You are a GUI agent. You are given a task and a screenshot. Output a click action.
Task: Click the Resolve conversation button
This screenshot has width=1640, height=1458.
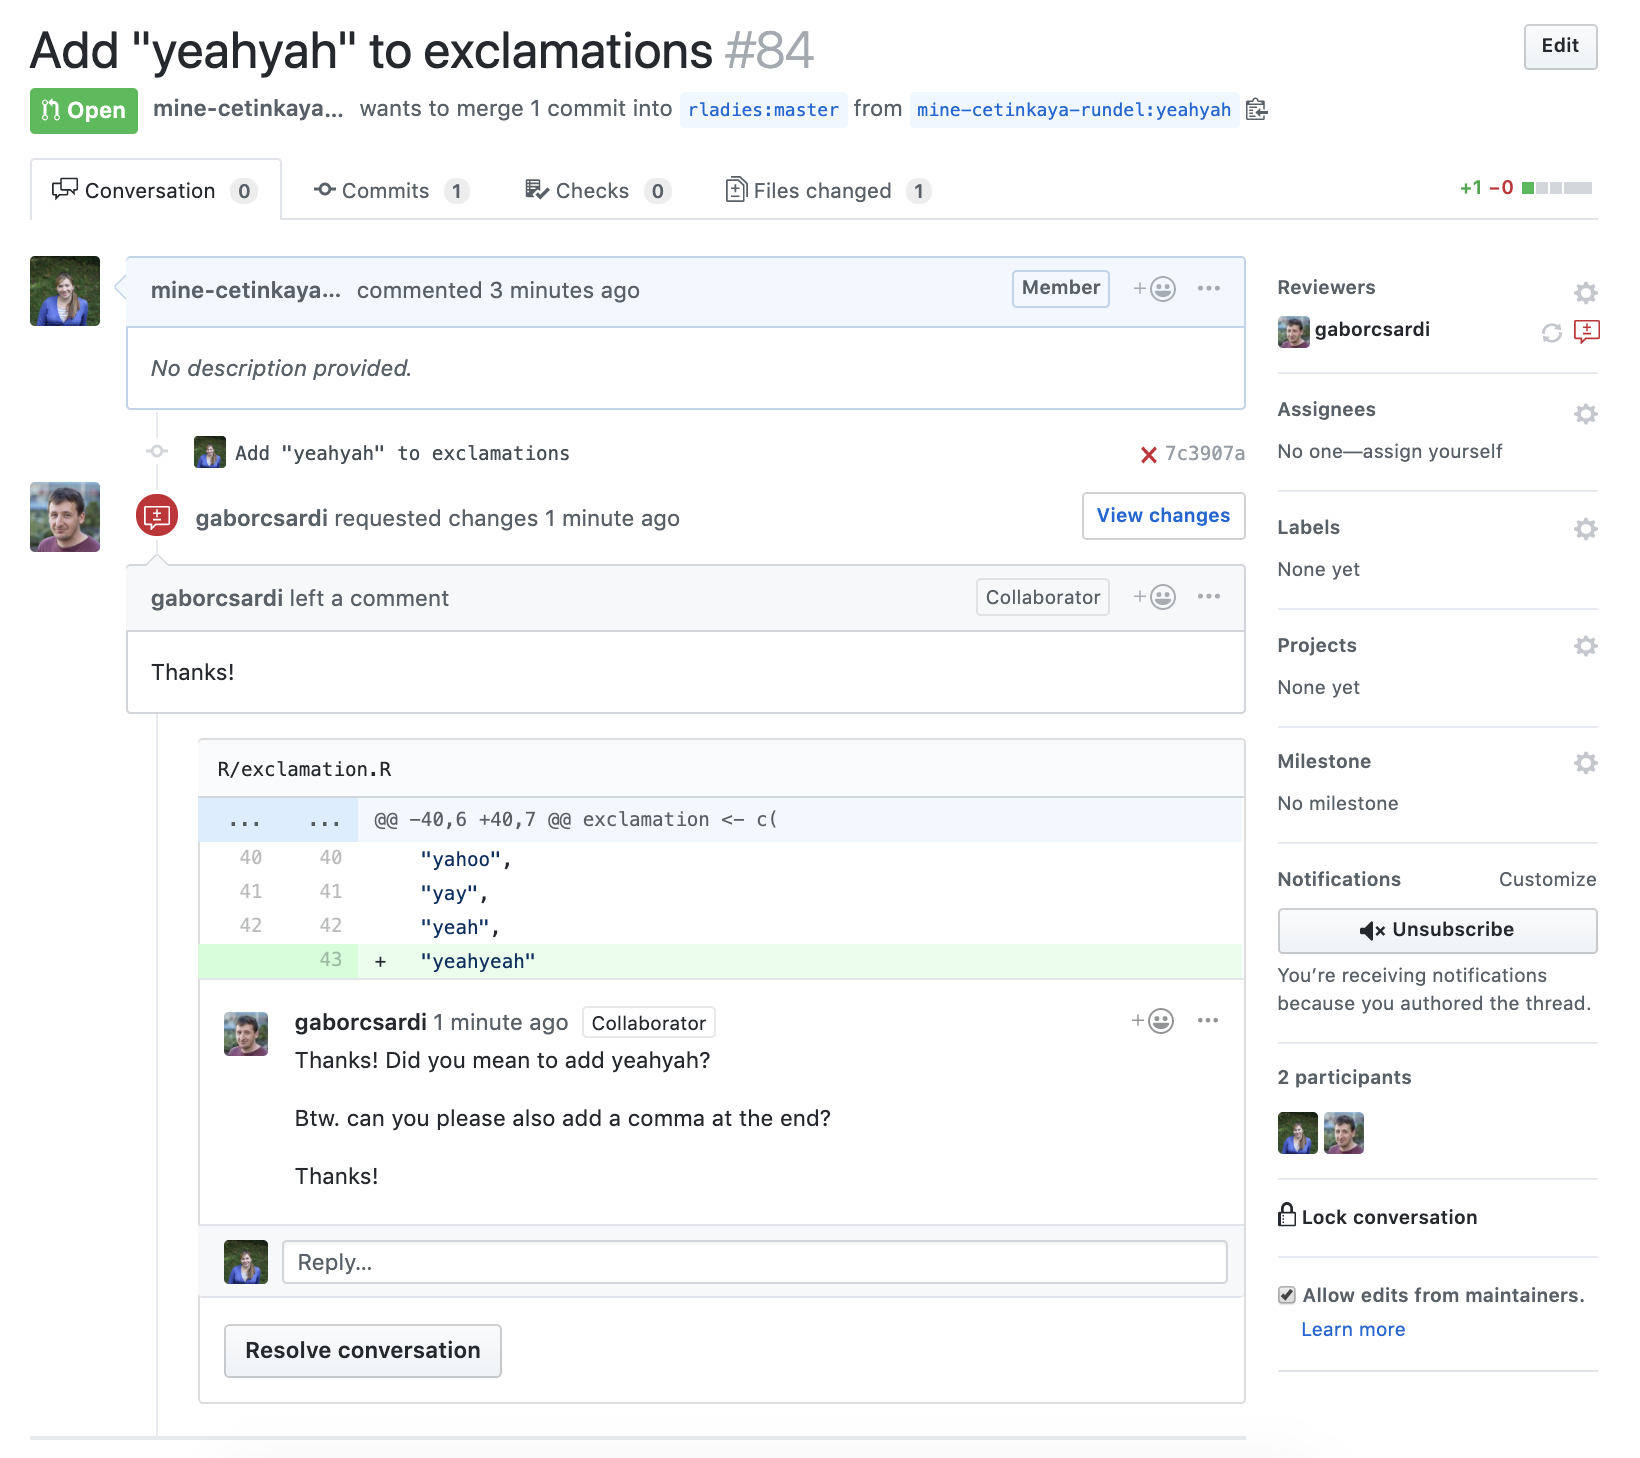(x=362, y=1350)
